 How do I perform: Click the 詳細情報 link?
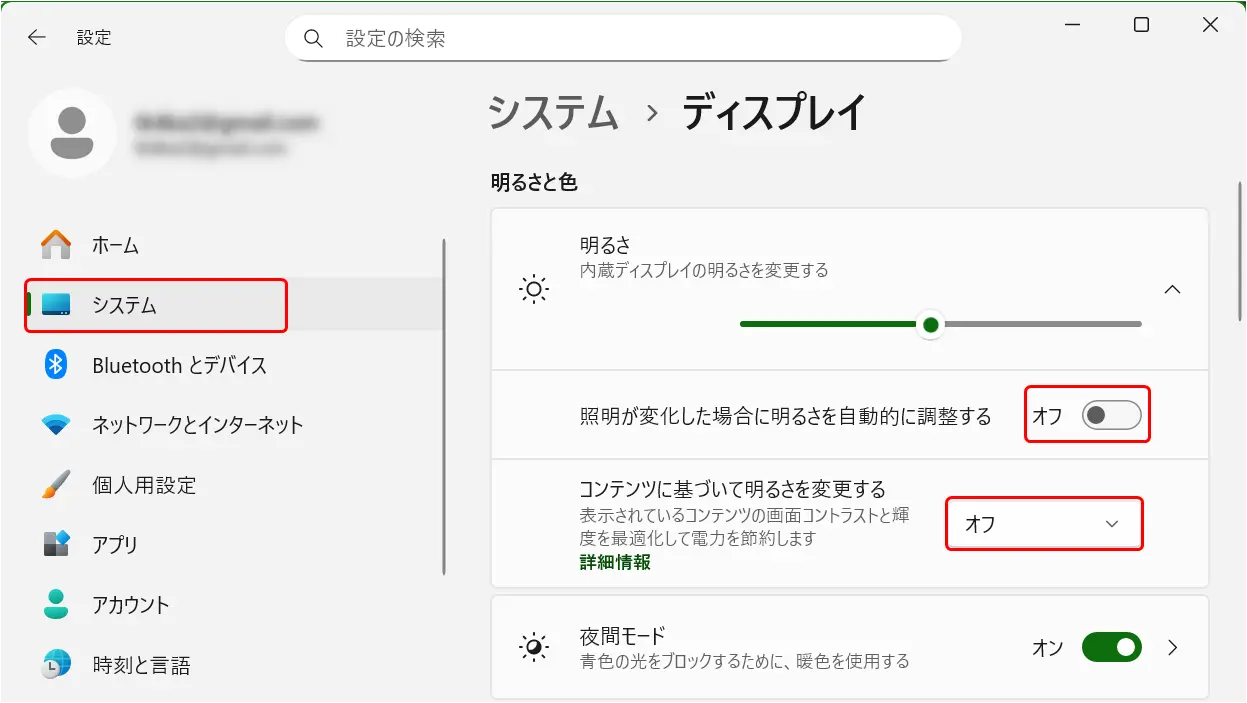click(x=615, y=562)
